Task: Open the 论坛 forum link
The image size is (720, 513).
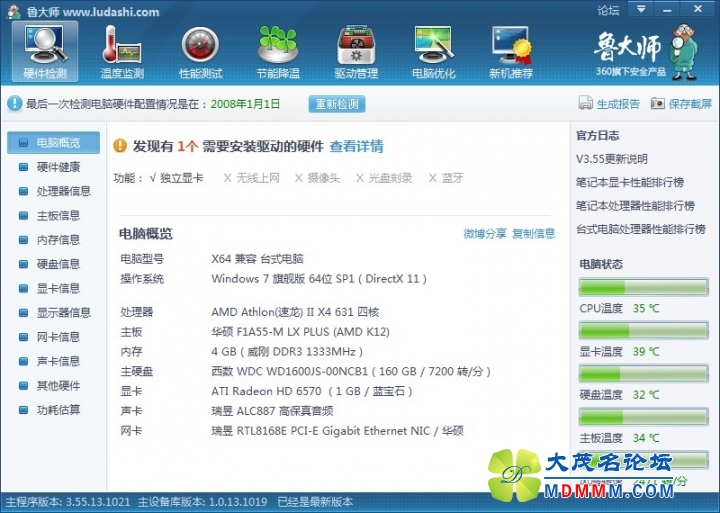Action: [608, 10]
